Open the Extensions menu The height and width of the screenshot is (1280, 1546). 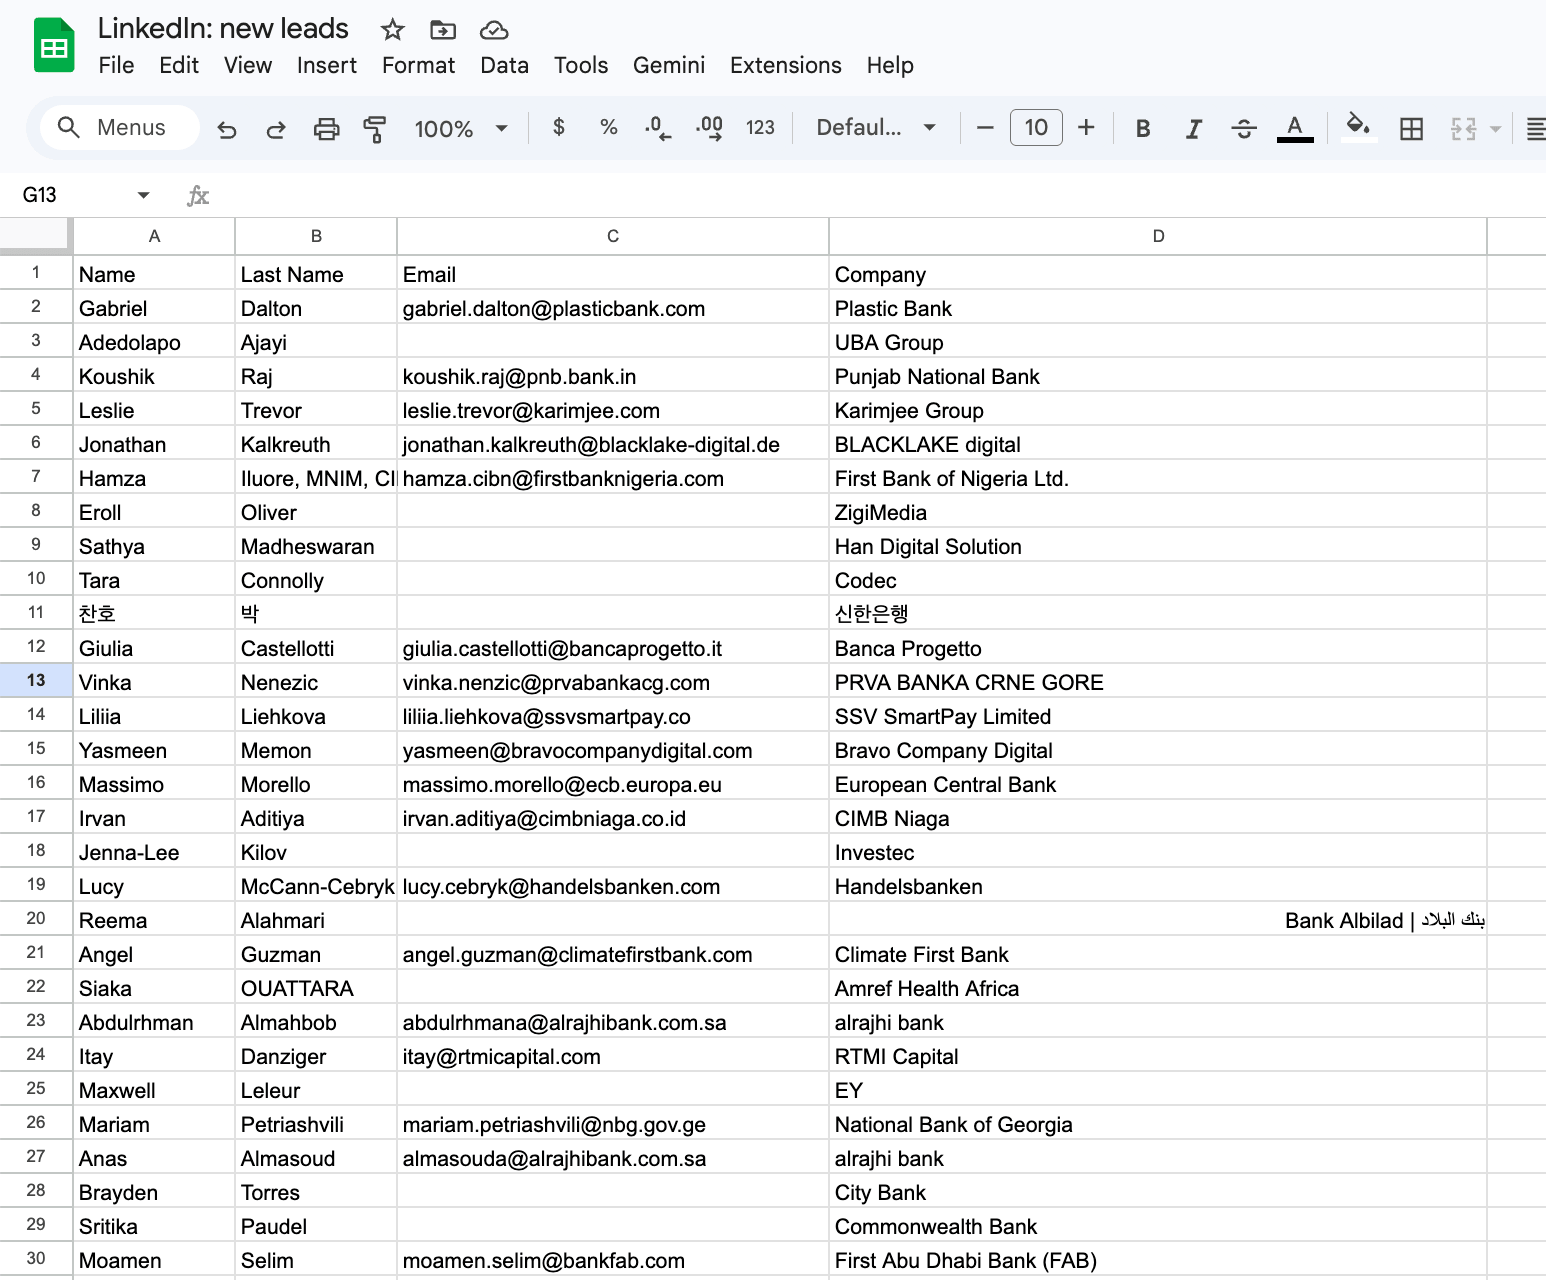point(786,65)
